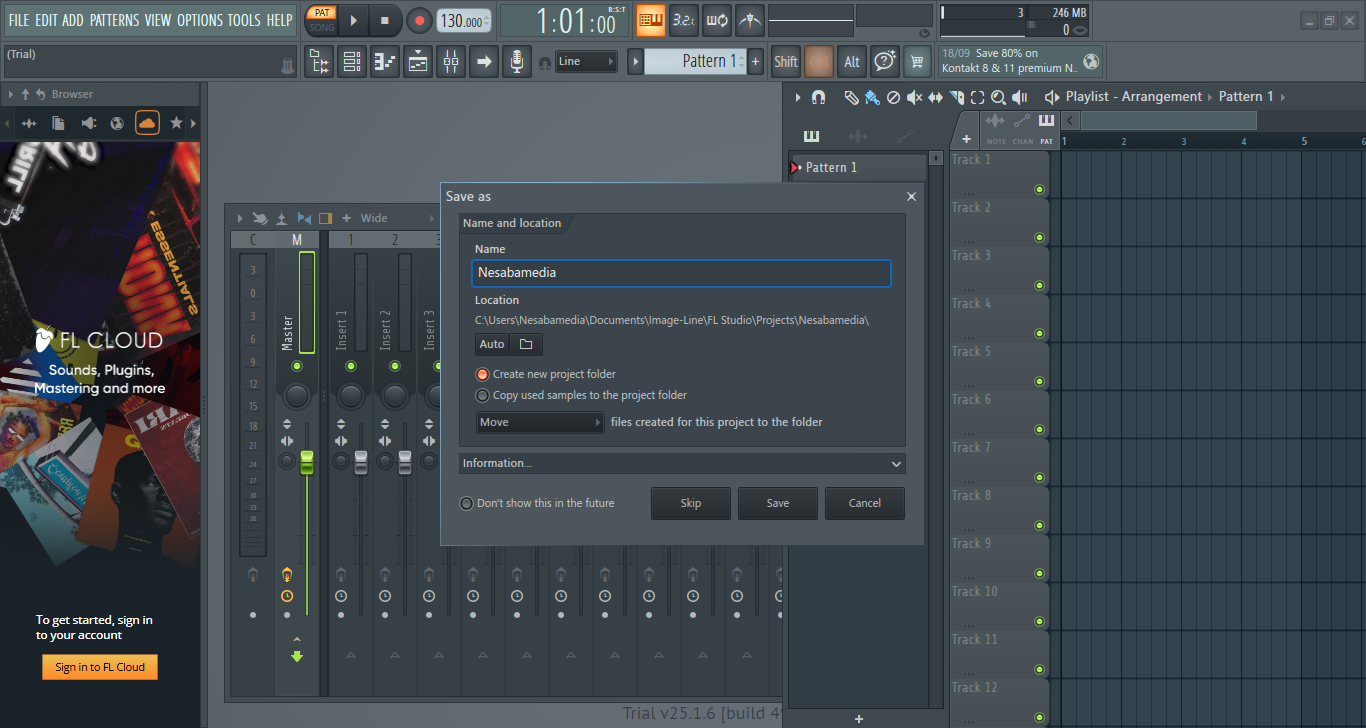
Task: Click the microphone recording icon
Action: click(x=516, y=62)
